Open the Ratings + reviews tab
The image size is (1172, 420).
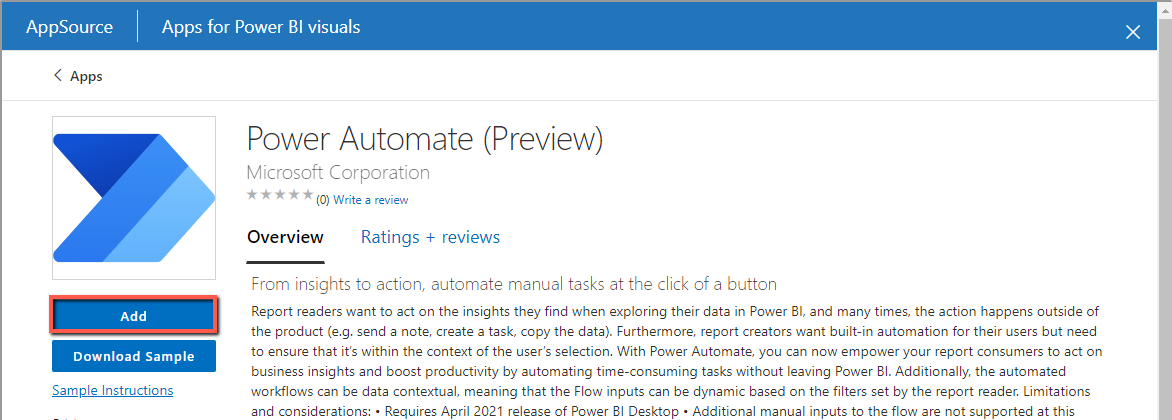(431, 238)
